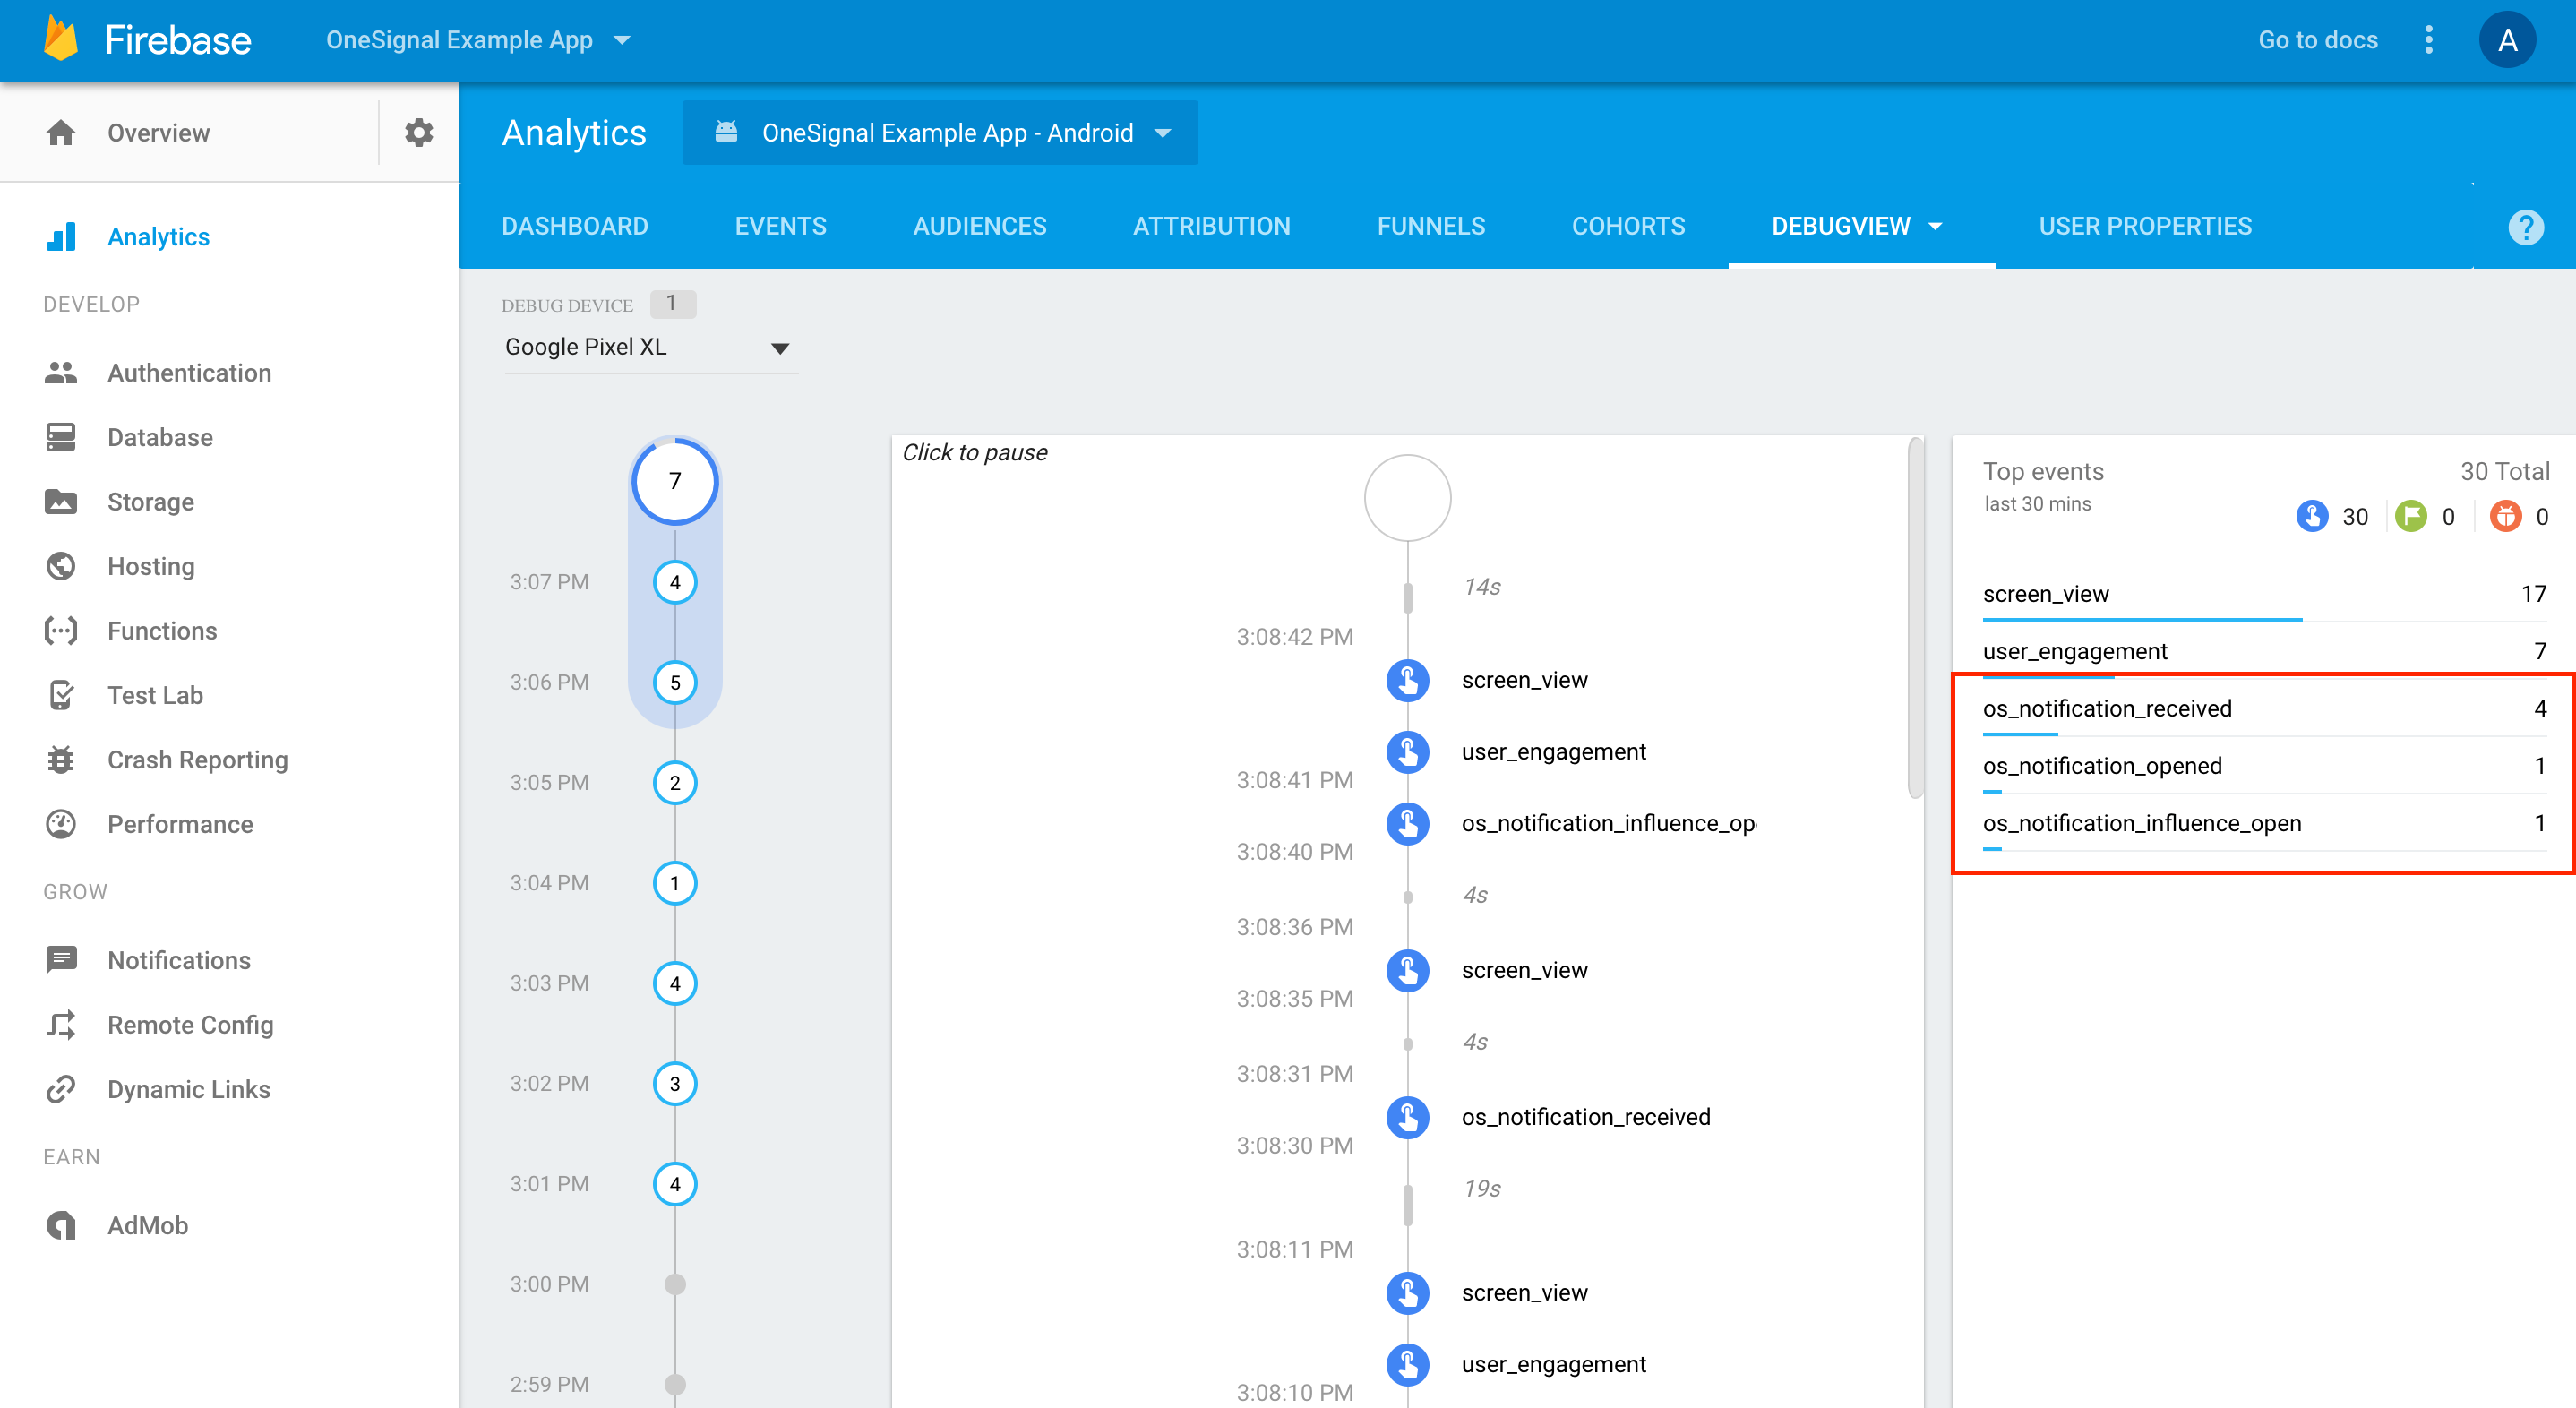
Task: Click os_notification_opened in Top events
Action: click(x=2264, y=766)
